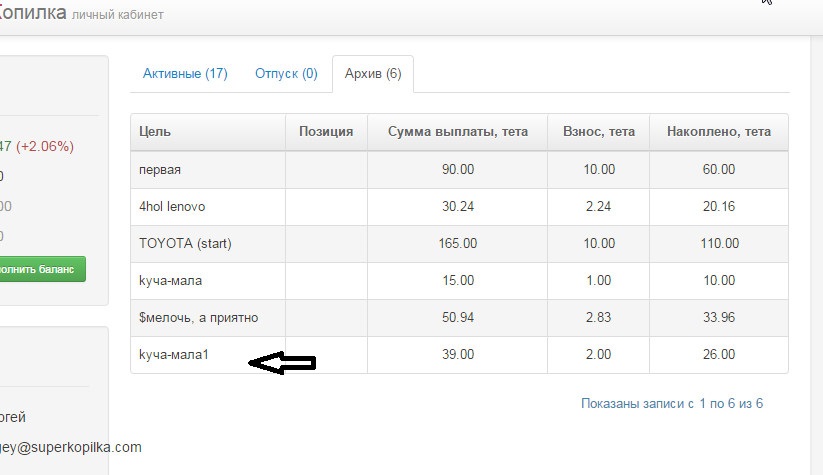The height and width of the screenshot is (475, 823).
Task: Click accumulated value 110.00
Action: [719, 244]
